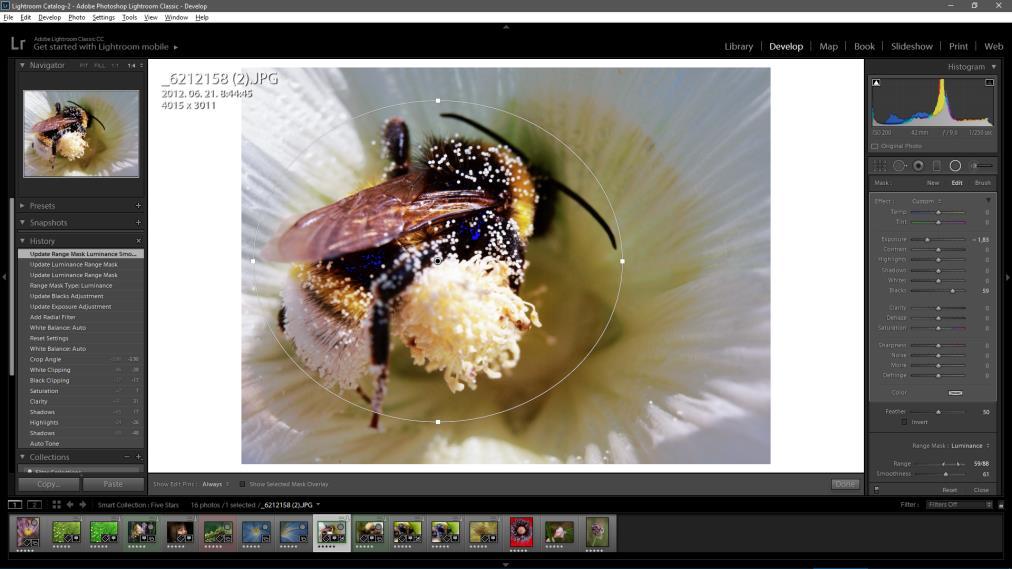Click the Lr logo identity plate
Screen dimensions: 1012x569
tap(18, 44)
